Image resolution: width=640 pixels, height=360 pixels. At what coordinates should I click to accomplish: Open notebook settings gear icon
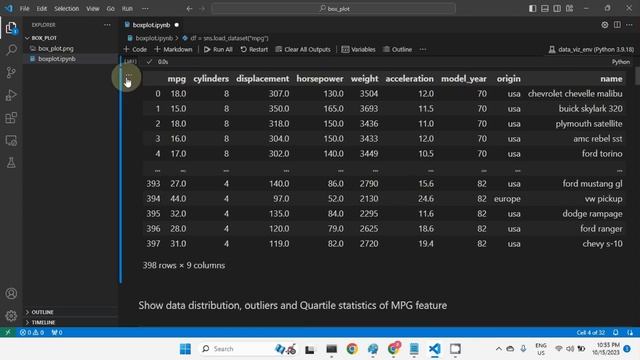pos(604,25)
